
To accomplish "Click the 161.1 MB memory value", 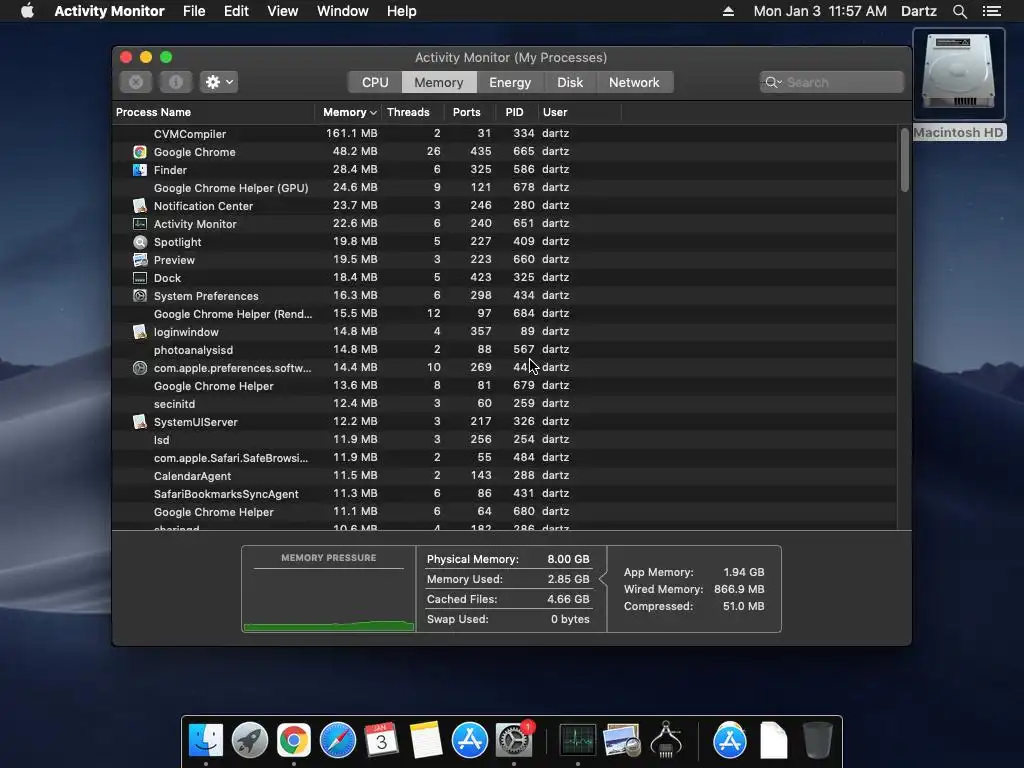I will (351, 133).
